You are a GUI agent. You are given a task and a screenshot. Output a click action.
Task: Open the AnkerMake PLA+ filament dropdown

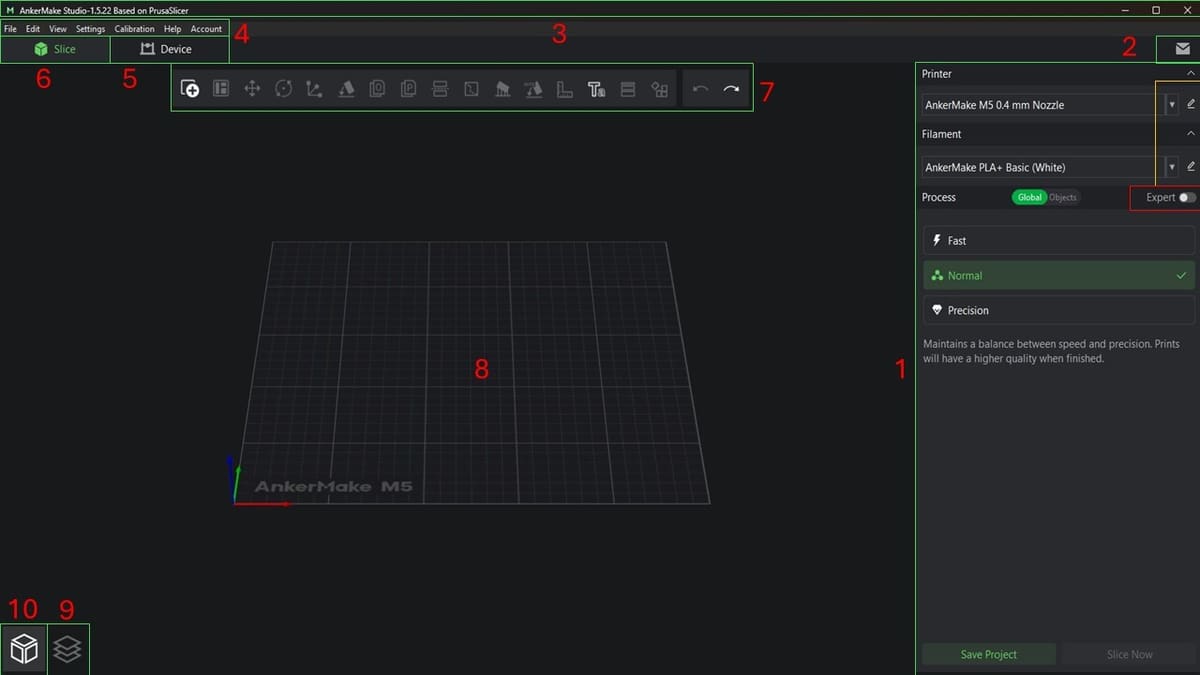click(1171, 167)
